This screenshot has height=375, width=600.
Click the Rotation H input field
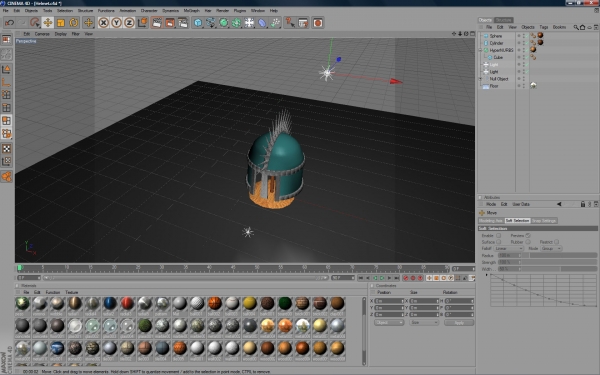(x=459, y=301)
